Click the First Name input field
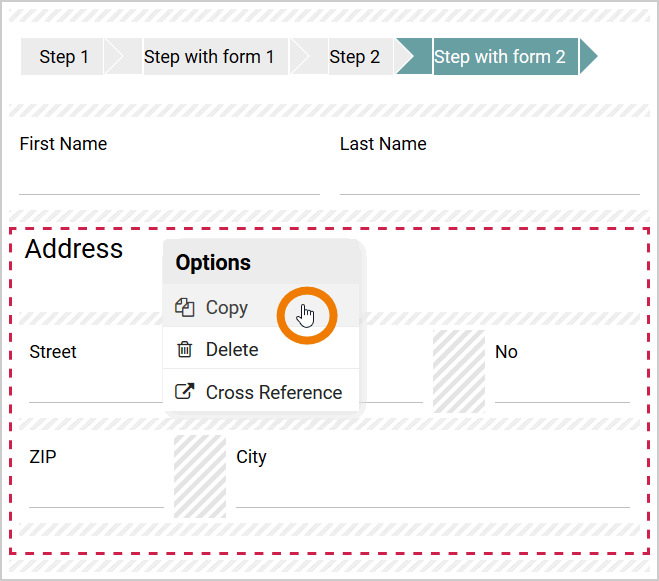This screenshot has height=581, width=659. (x=169, y=178)
